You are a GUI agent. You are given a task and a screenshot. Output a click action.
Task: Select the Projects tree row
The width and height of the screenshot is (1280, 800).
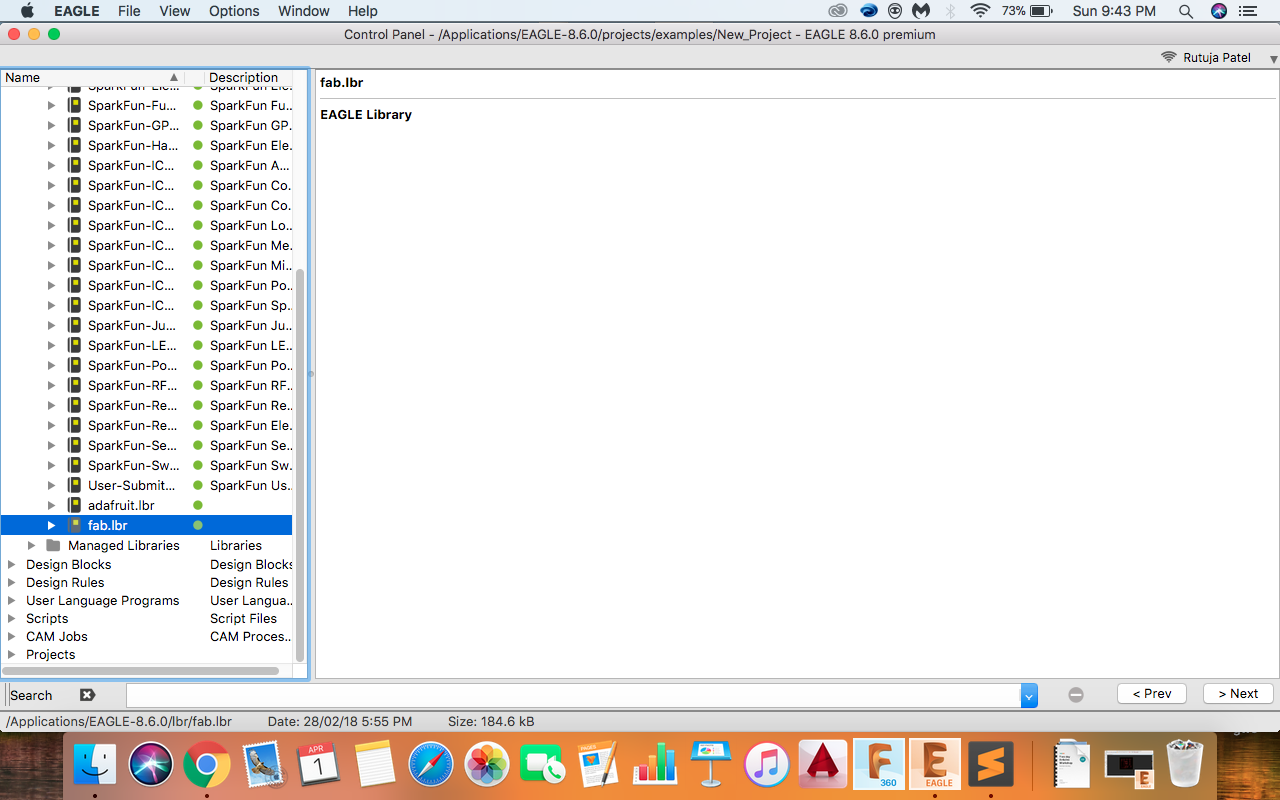[146, 654]
